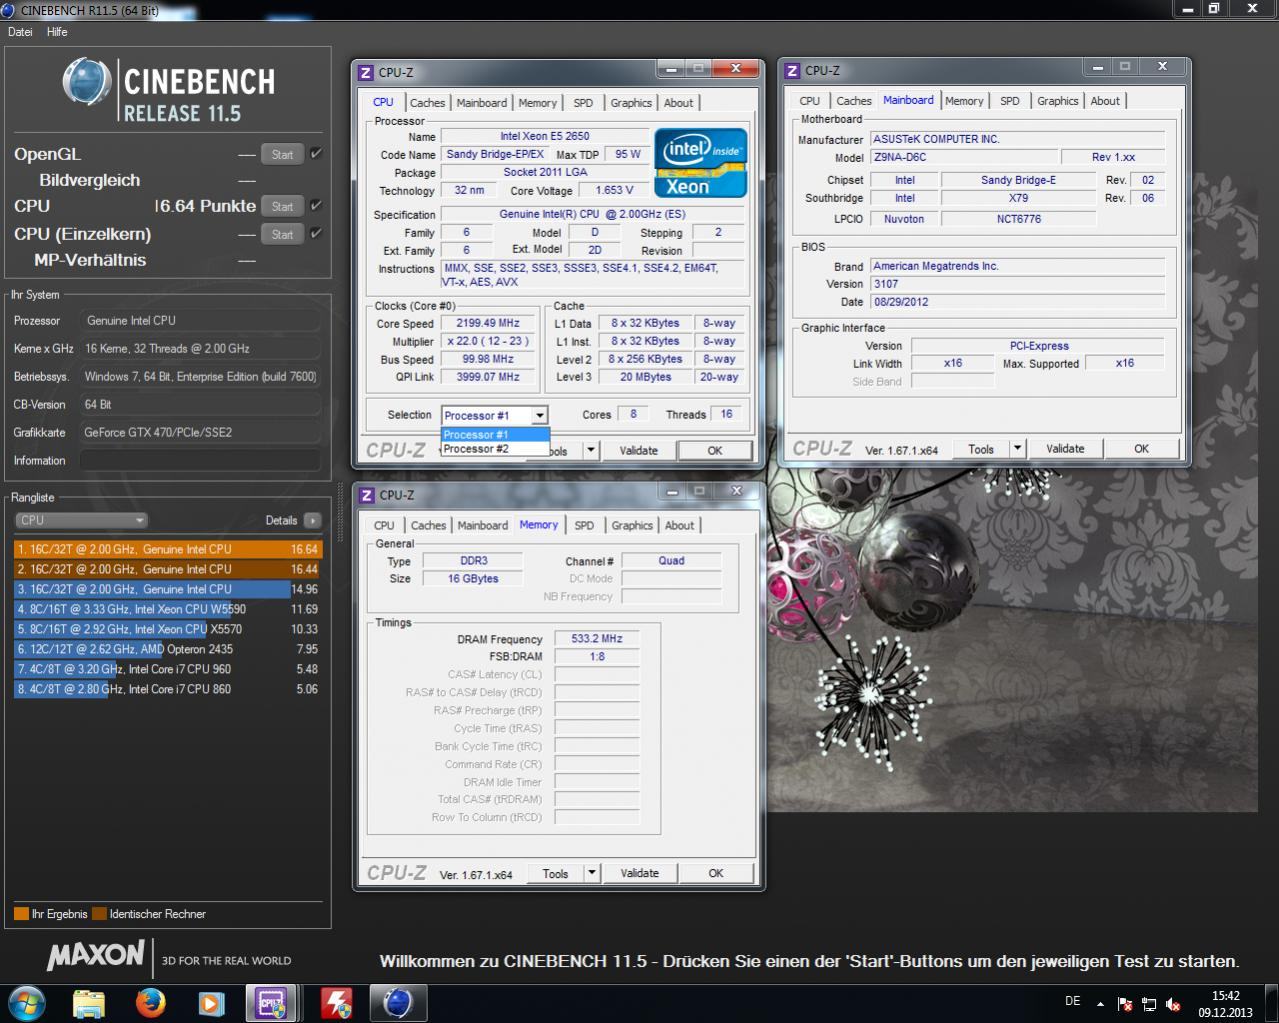Toggle the CPU (Einzelkern) test checkbox
The height and width of the screenshot is (1023, 1279).
315,233
